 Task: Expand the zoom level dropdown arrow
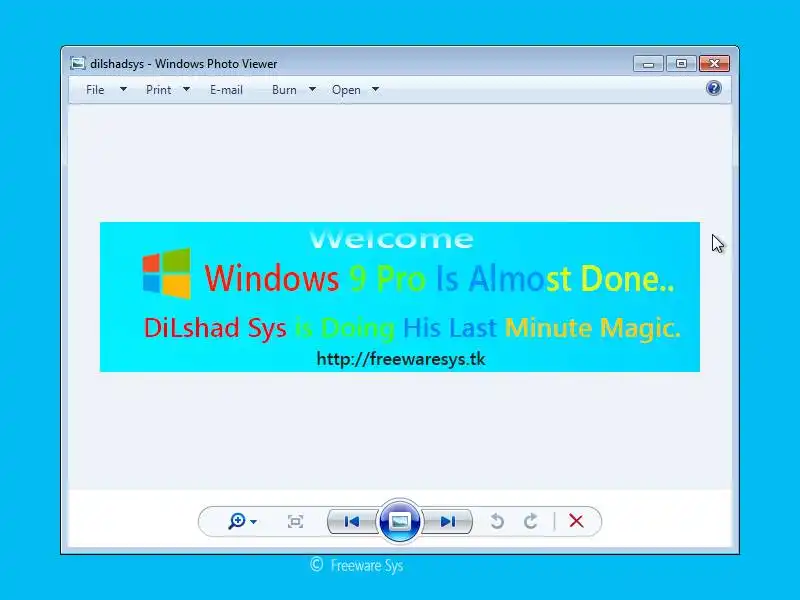pyautogui.click(x=254, y=522)
